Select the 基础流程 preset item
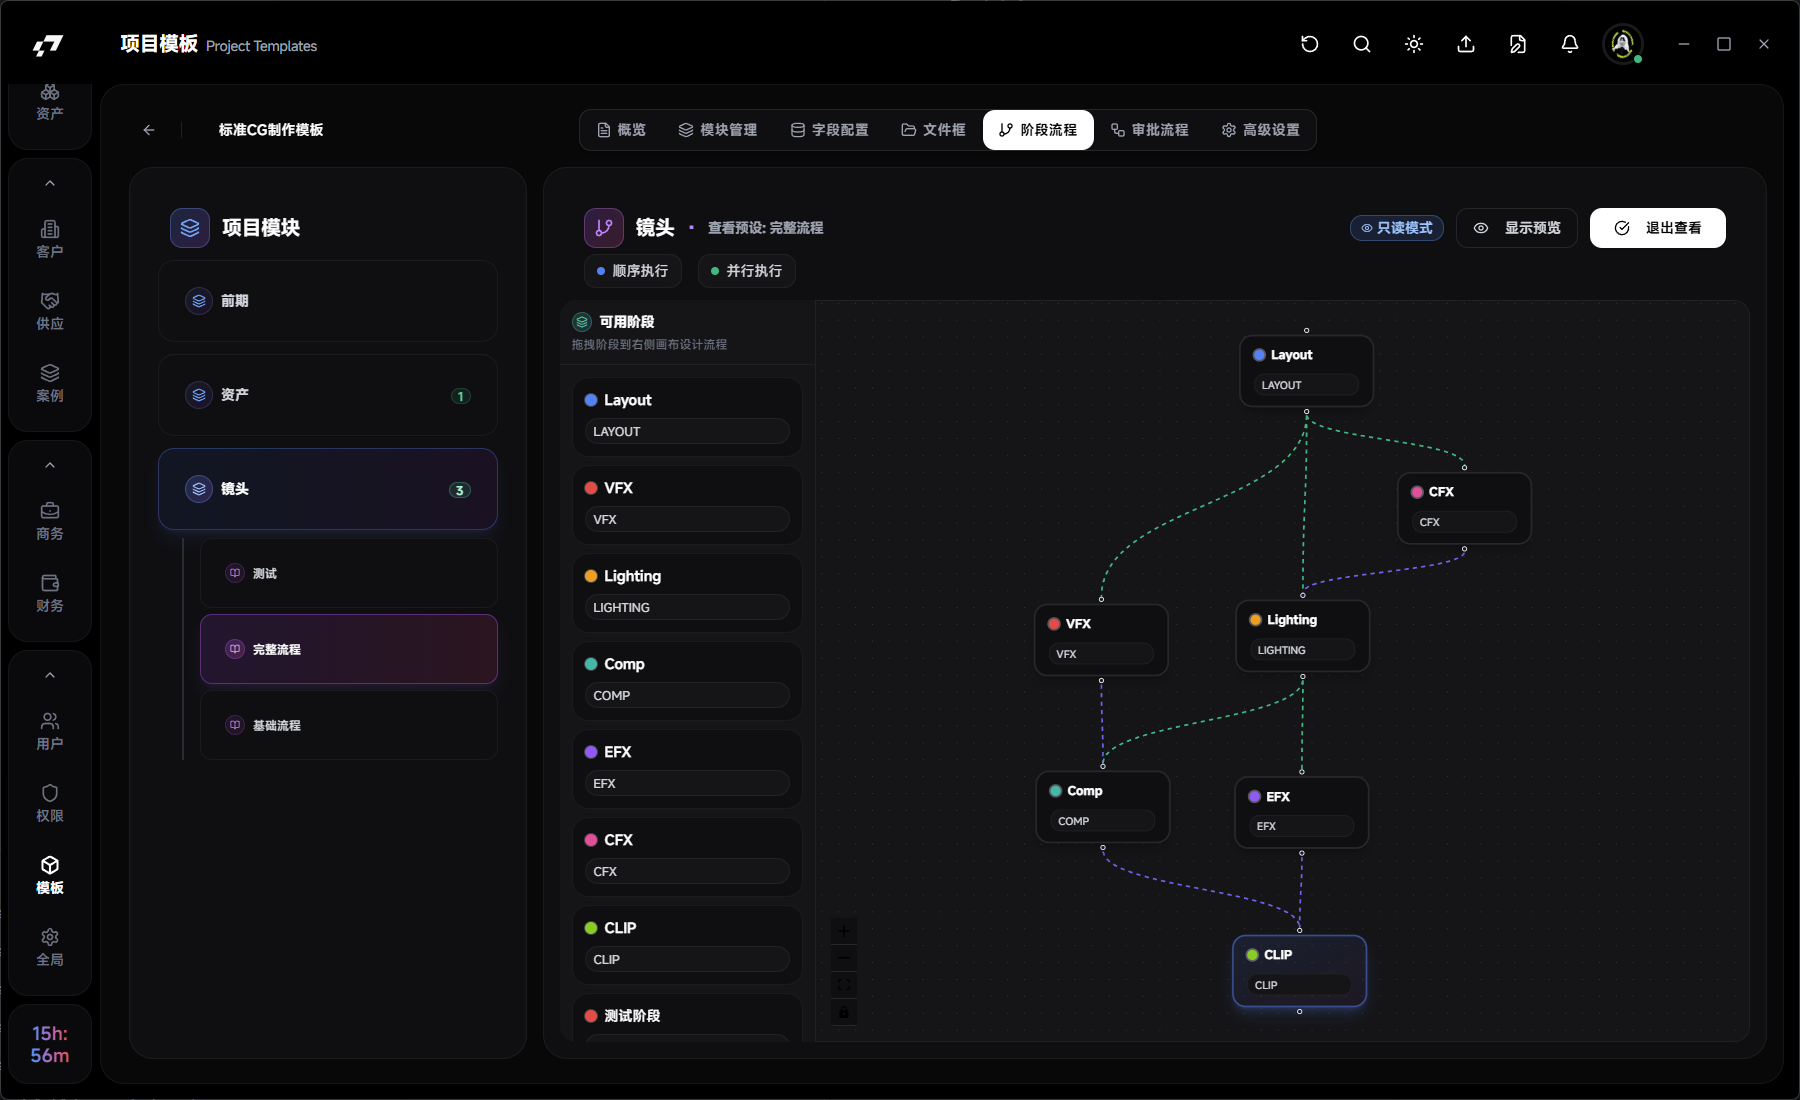The width and height of the screenshot is (1800, 1100). coord(348,725)
